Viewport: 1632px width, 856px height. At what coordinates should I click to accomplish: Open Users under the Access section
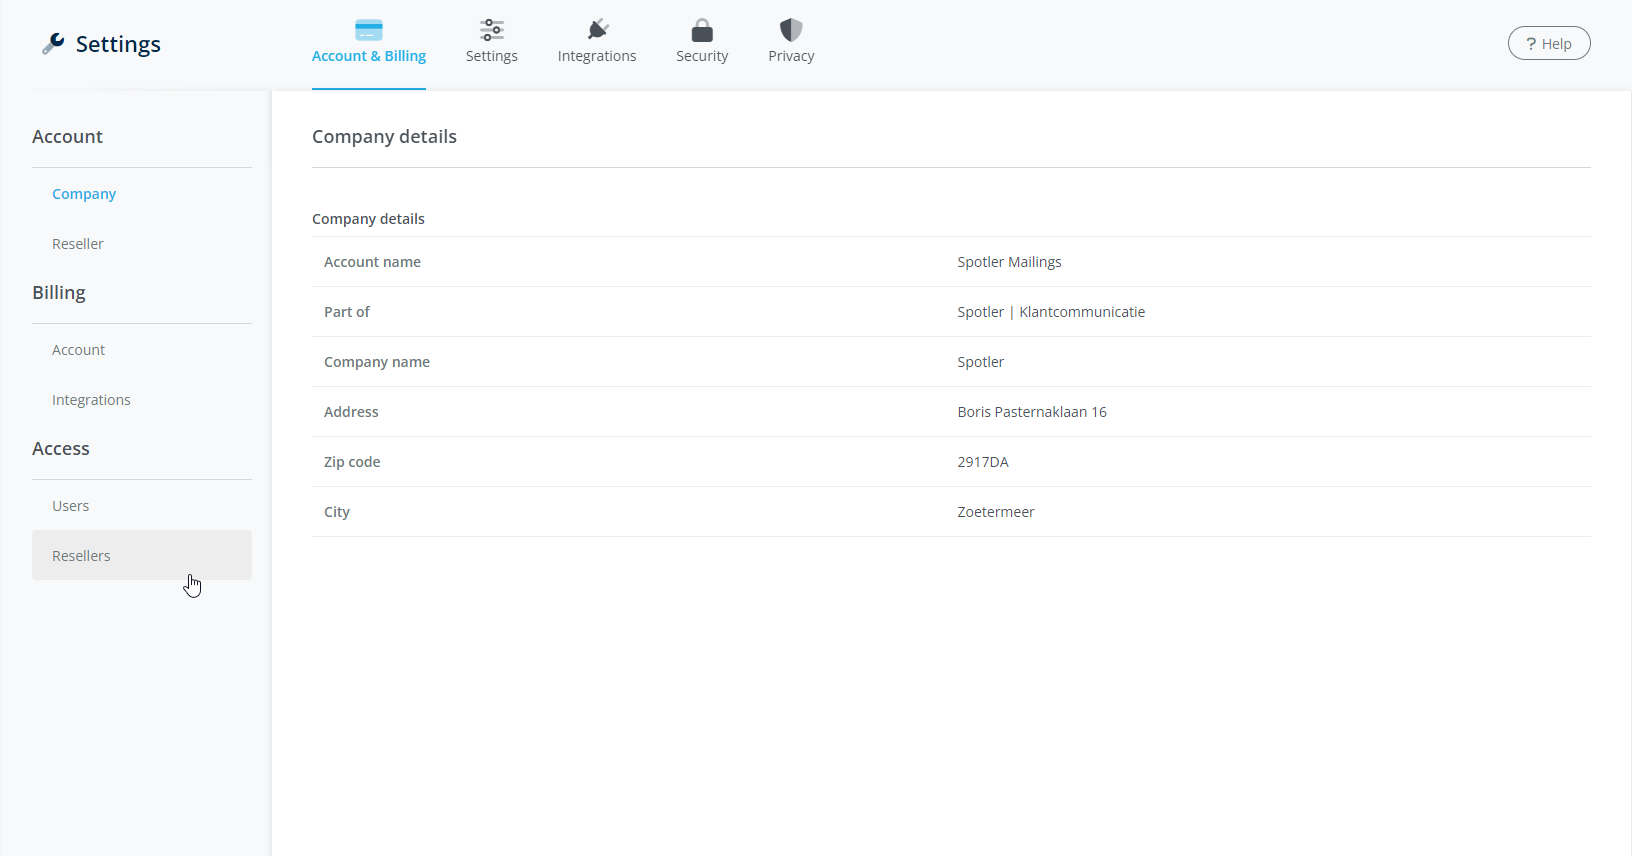click(x=70, y=506)
